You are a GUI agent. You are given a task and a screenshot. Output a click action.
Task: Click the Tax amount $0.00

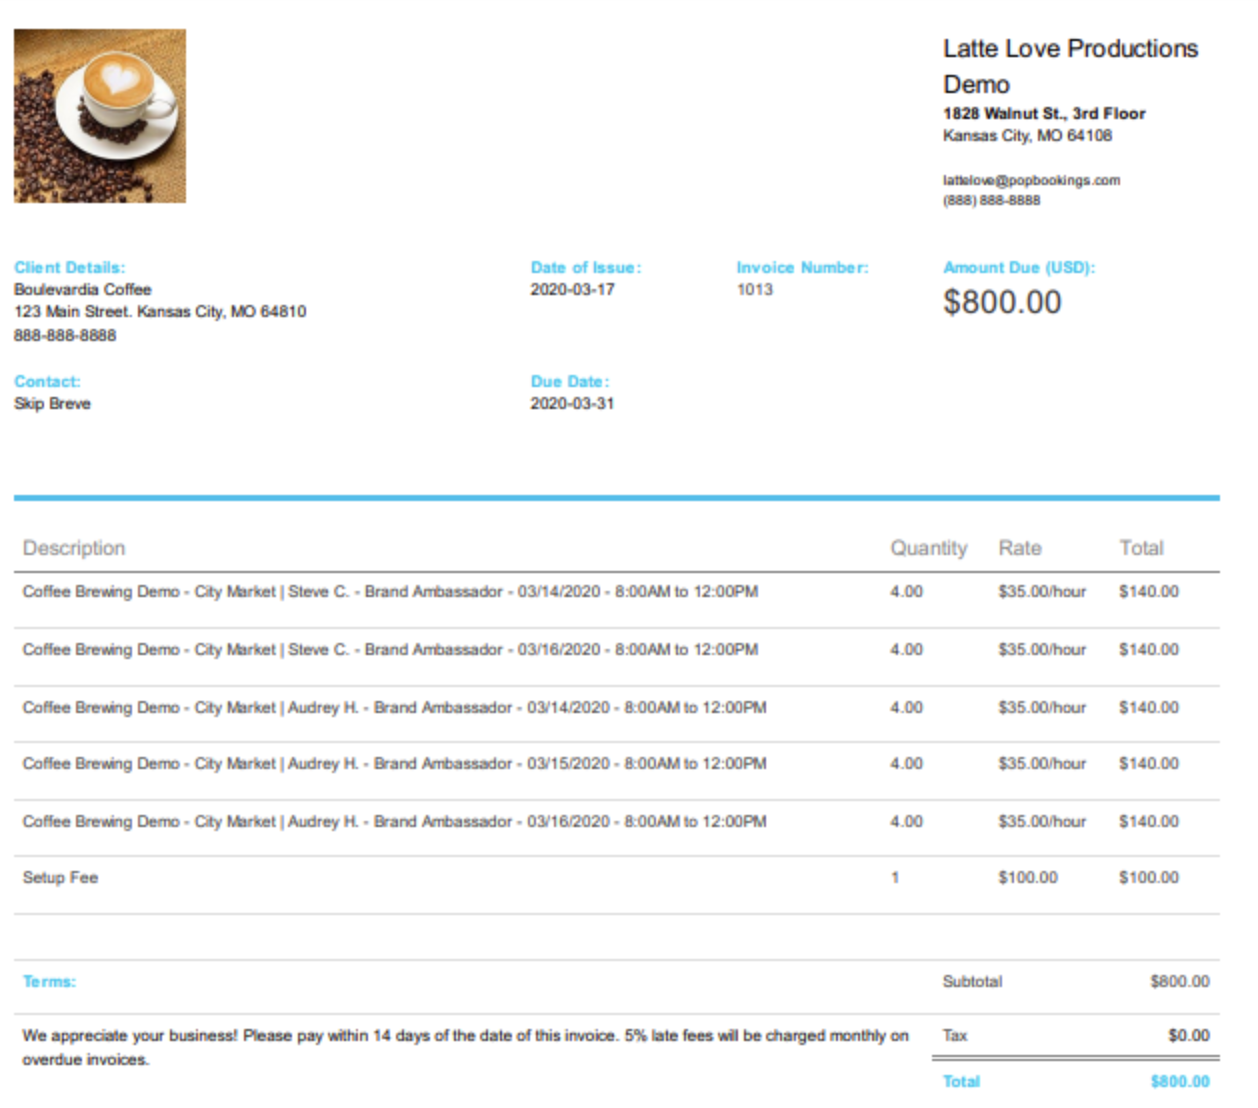1188,1035
